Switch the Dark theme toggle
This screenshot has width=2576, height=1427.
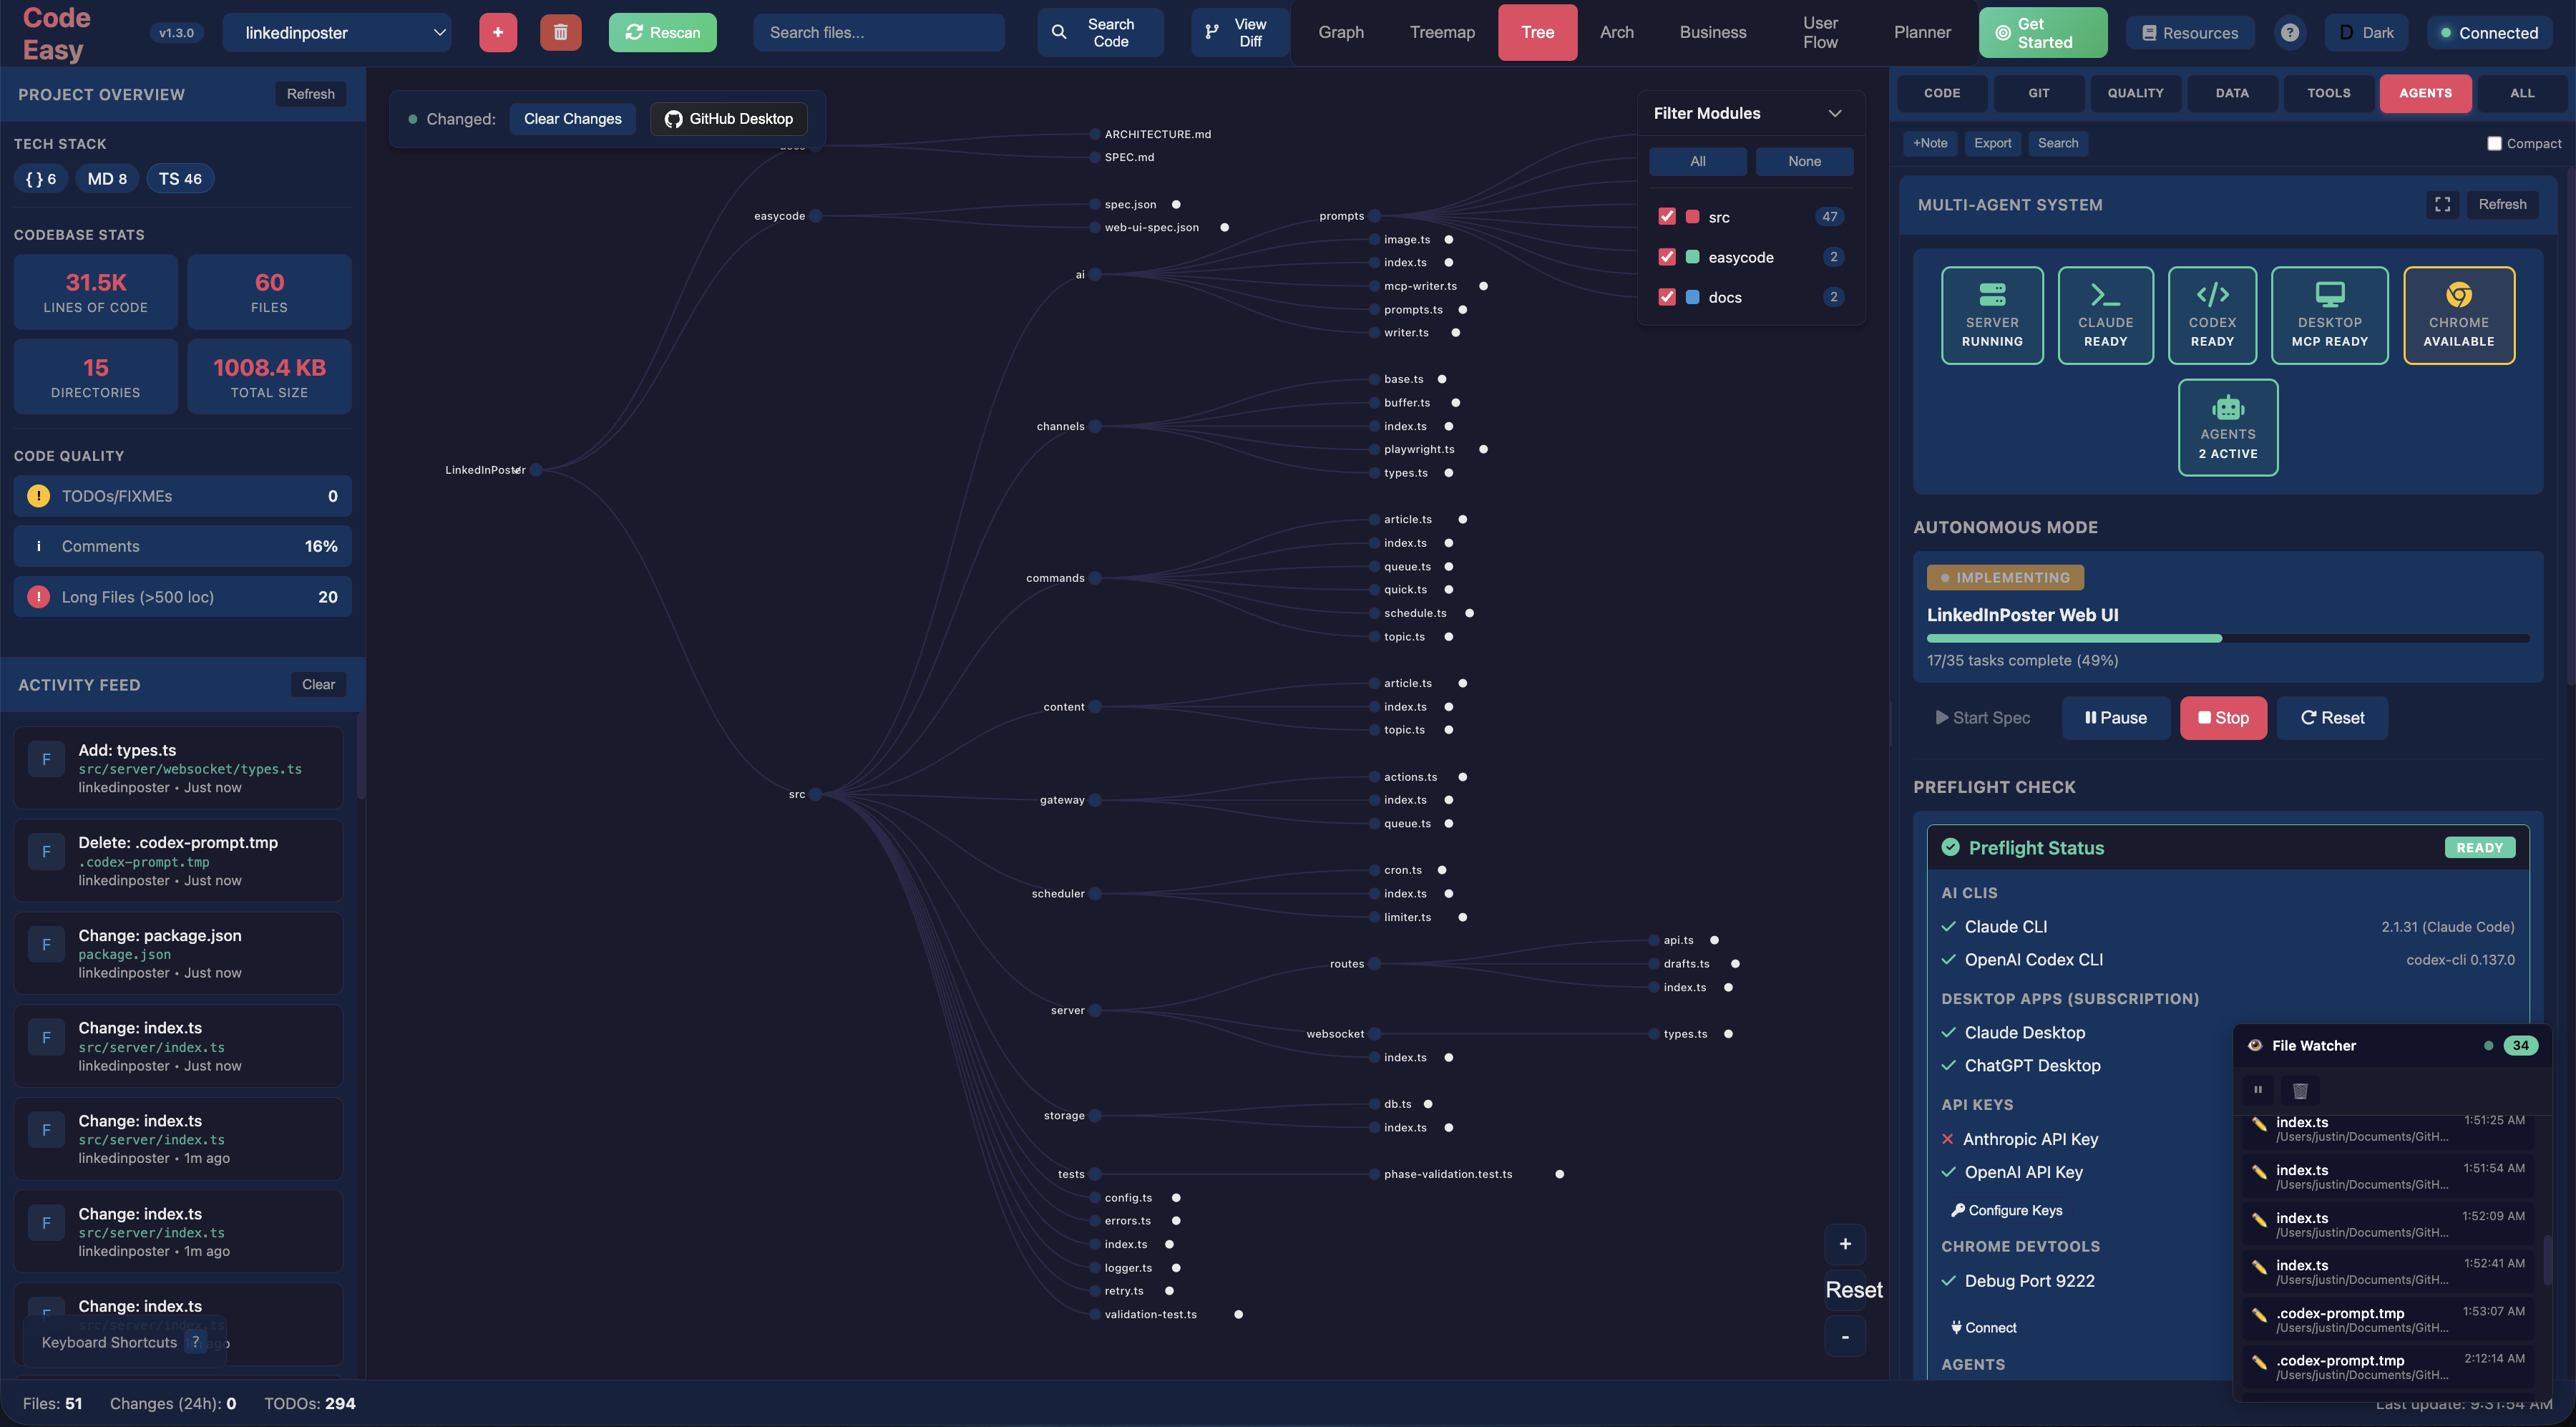tap(2366, 32)
